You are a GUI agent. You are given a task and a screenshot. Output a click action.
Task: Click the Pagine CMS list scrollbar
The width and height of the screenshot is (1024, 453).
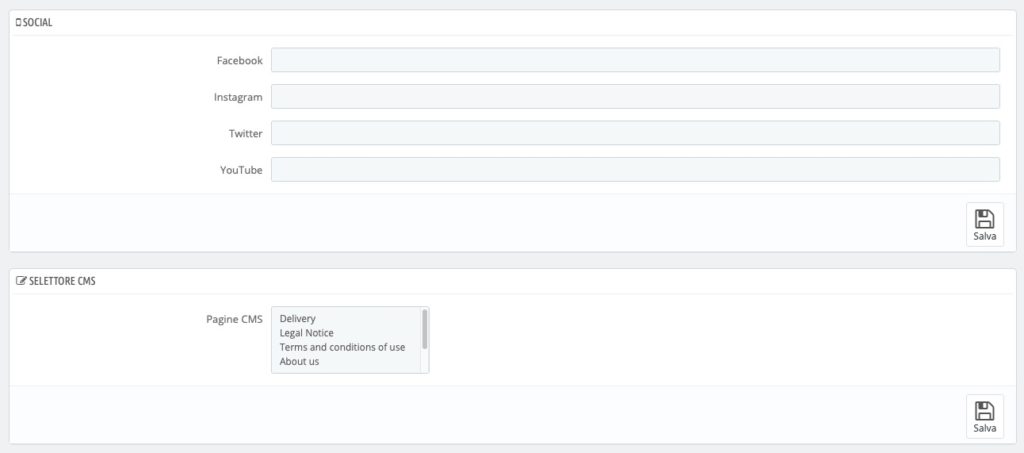click(425, 329)
